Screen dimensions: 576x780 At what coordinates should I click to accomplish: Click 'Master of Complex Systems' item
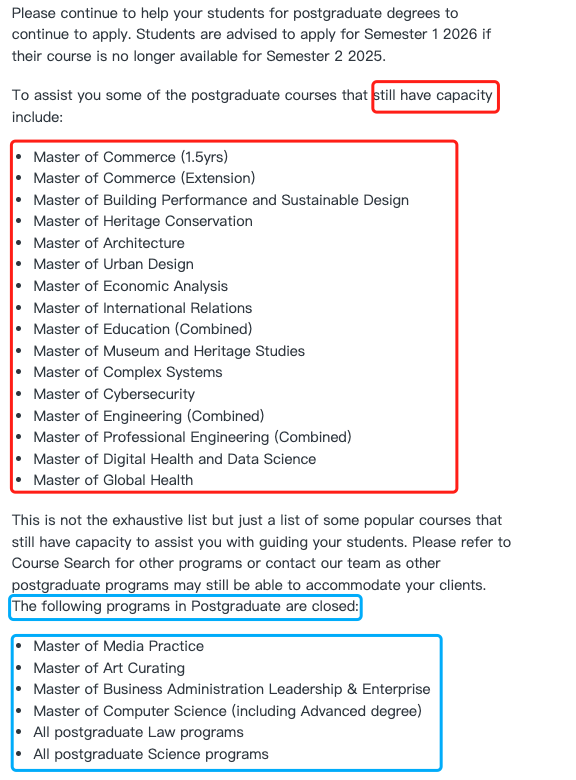[x=128, y=372]
